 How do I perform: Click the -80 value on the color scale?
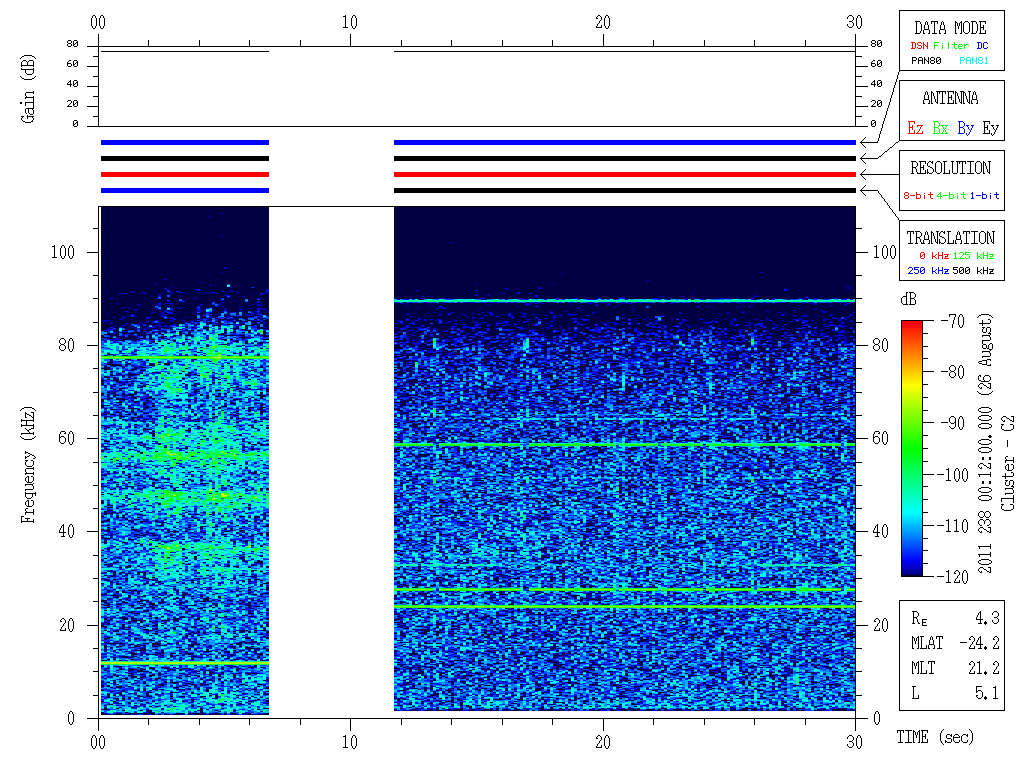tap(953, 372)
